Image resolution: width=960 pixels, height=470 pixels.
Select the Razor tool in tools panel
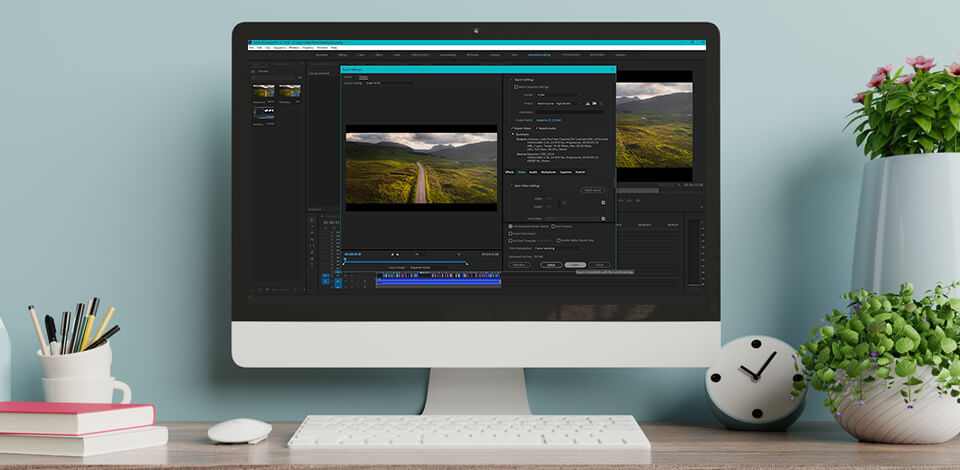tap(312, 240)
